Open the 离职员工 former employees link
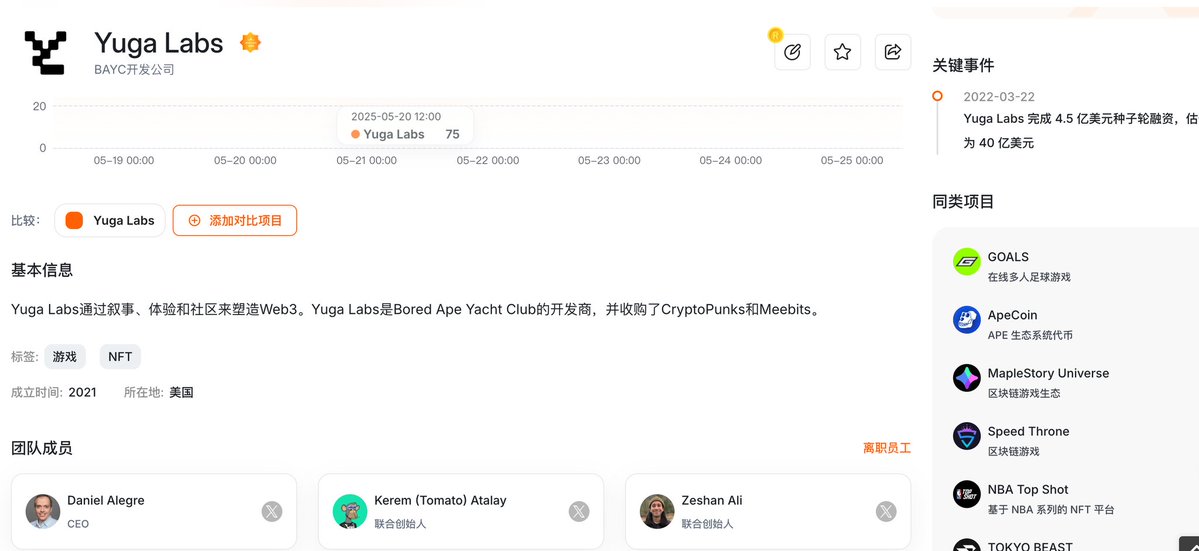This screenshot has width=1199, height=551. pos(887,448)
